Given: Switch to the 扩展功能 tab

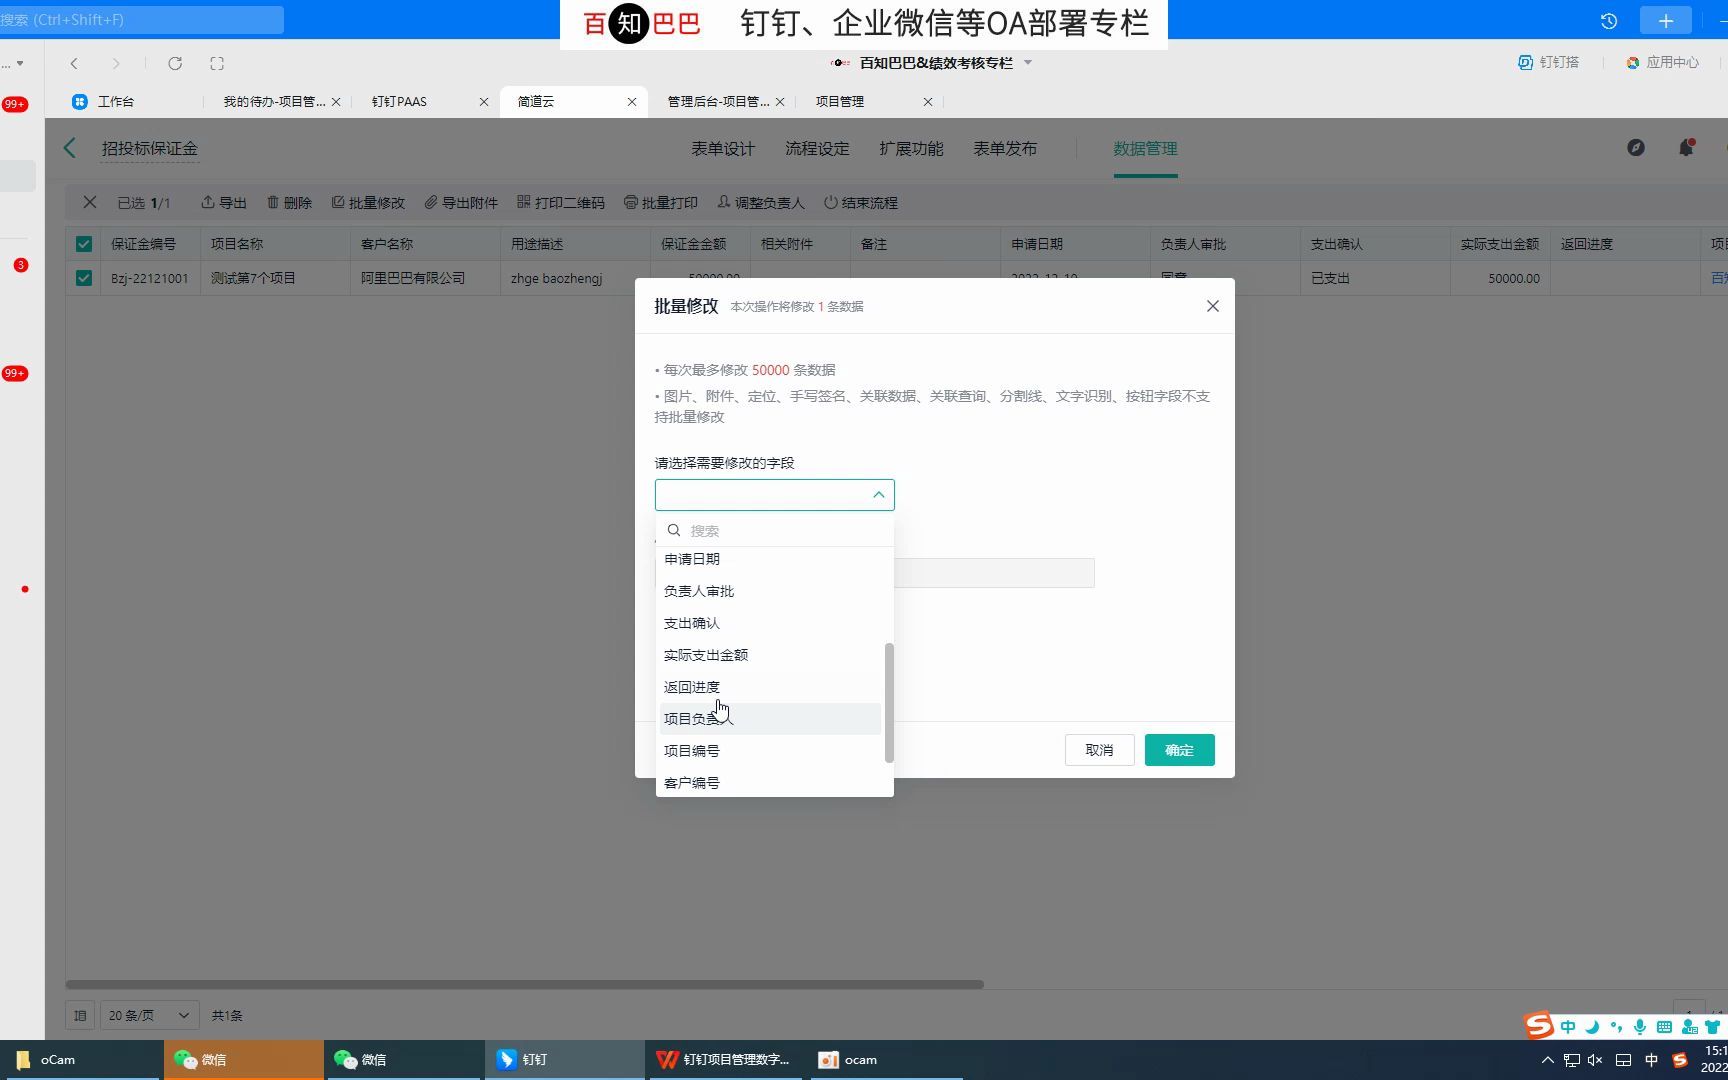Looking at the screenshot, I should (x=911, y=148).
